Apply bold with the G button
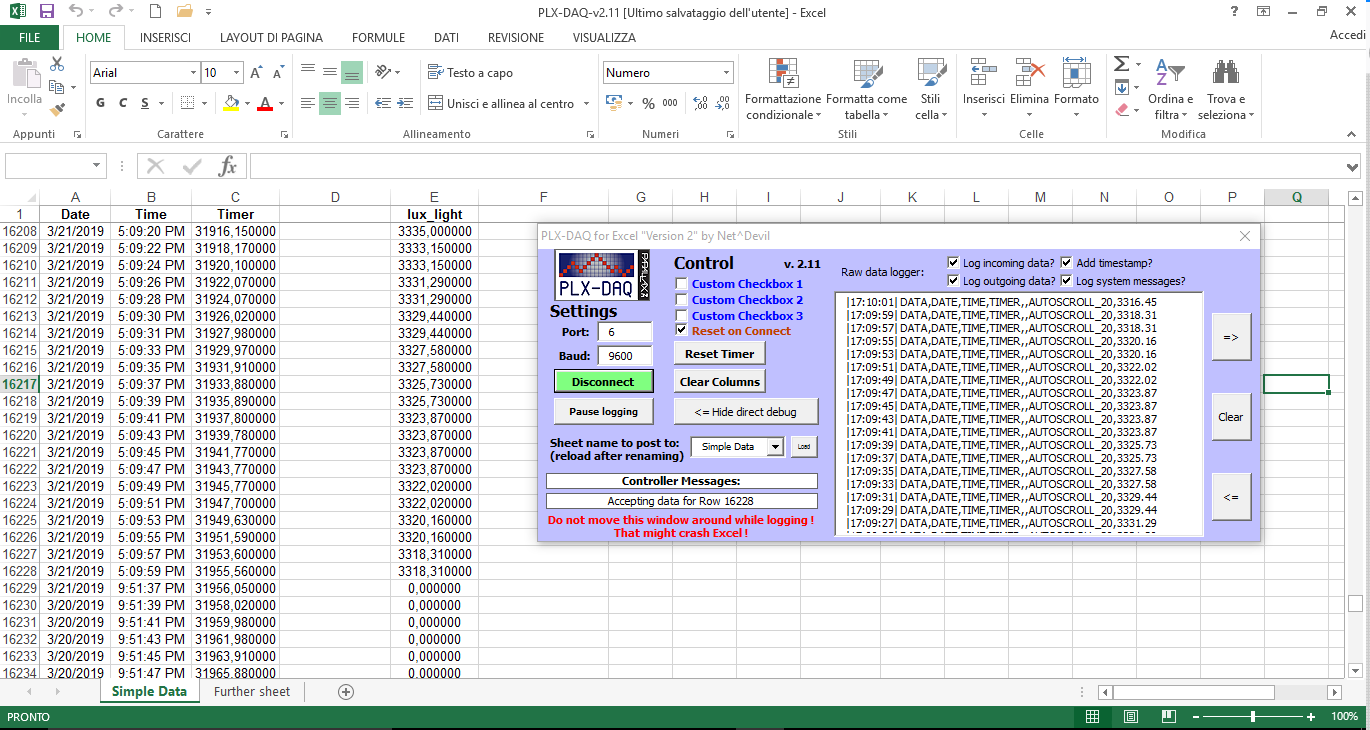The height and width of the screenshot is (730, 1370). point(100,103)
